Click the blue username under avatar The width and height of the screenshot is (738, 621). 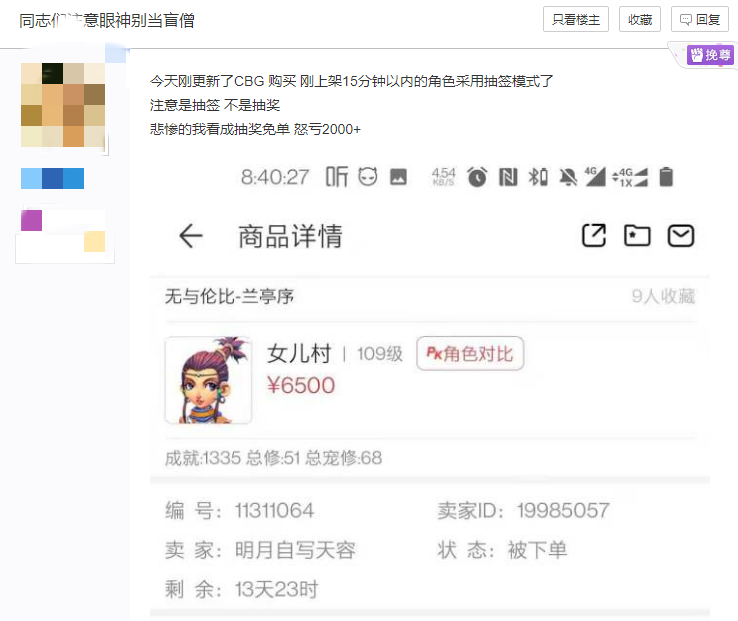(x=52, y=178)
